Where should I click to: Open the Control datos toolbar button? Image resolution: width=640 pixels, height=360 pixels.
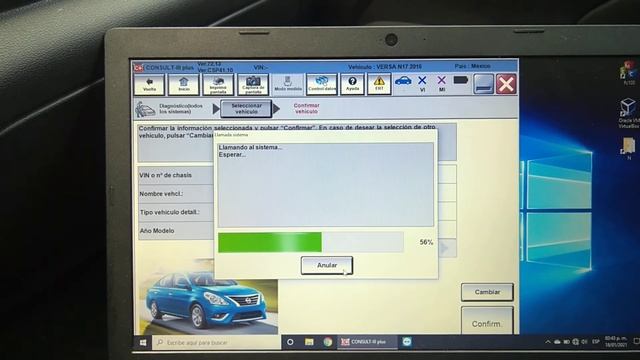coord(322,84)
